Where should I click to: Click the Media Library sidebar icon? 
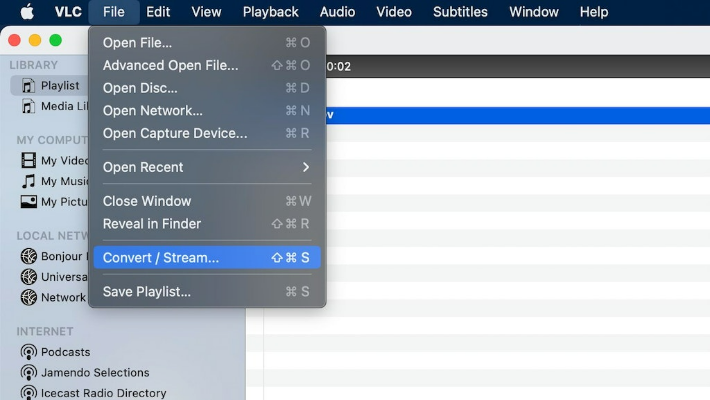click(x=28, y=106)
